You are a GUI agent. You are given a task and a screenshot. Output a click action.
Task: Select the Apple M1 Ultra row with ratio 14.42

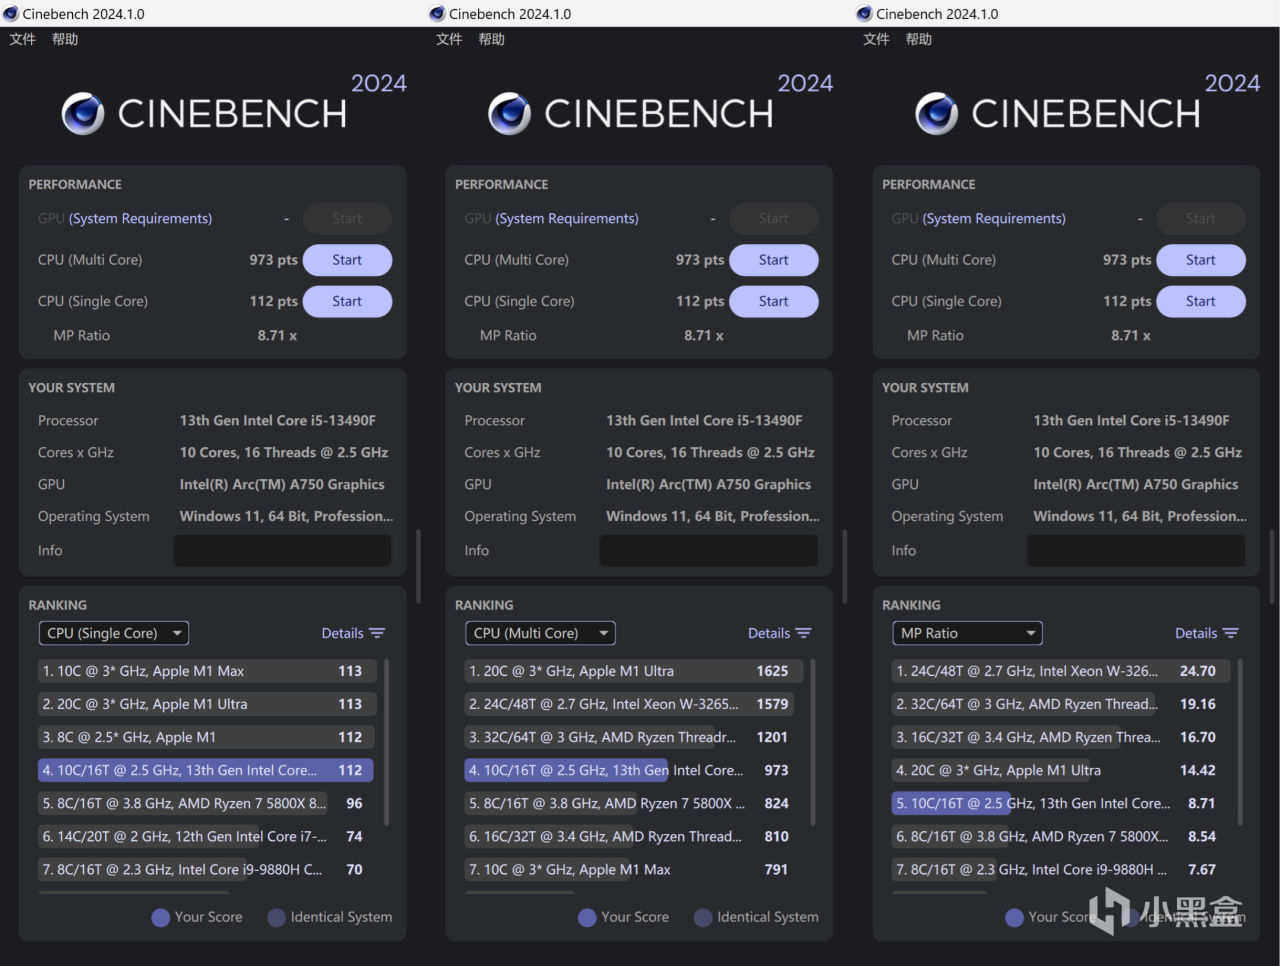point(1060,770)
